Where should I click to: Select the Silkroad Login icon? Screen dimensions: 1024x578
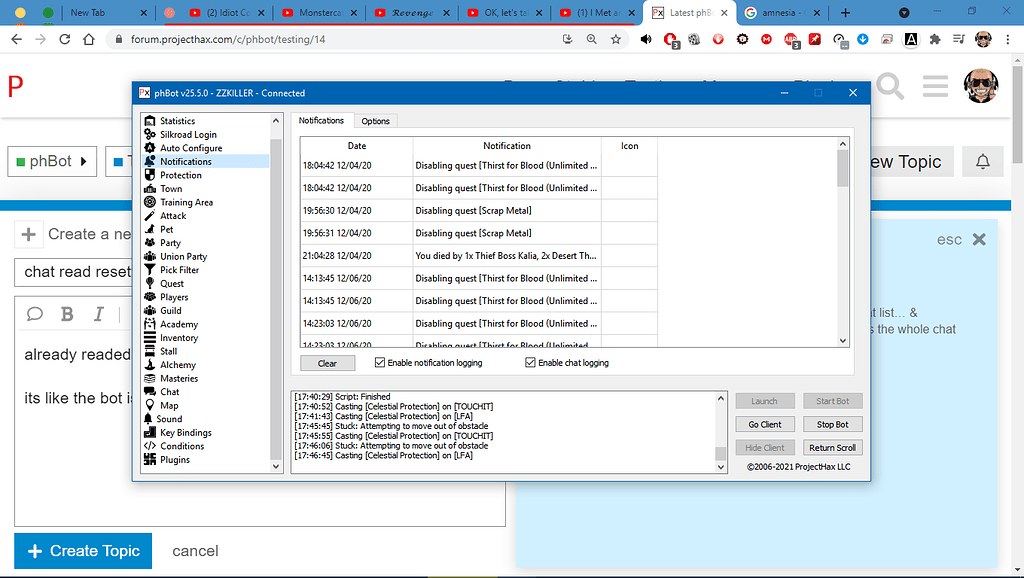click(x=150, y=134)
